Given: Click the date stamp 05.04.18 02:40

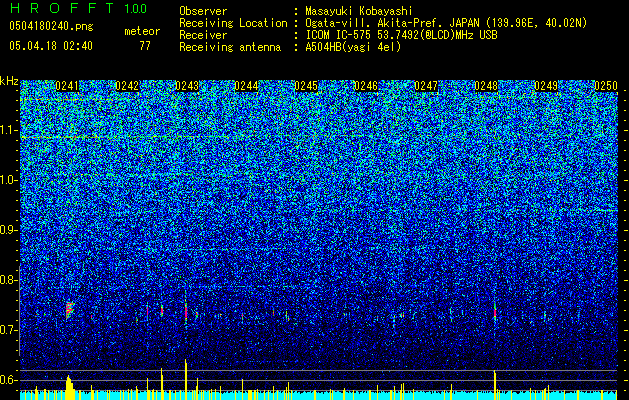Looking at the screenshot, I should tap(51, 46).
